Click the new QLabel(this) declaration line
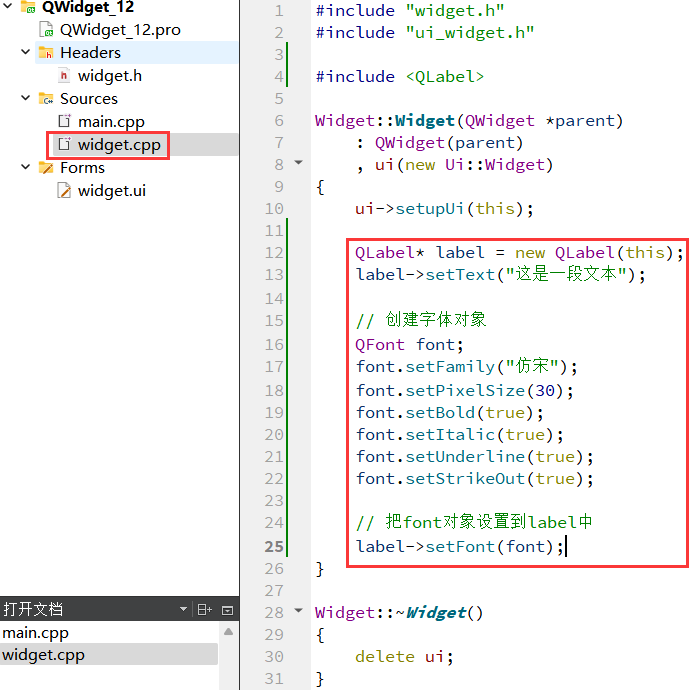Screen dimensions: 694x690 pos(520,253)
